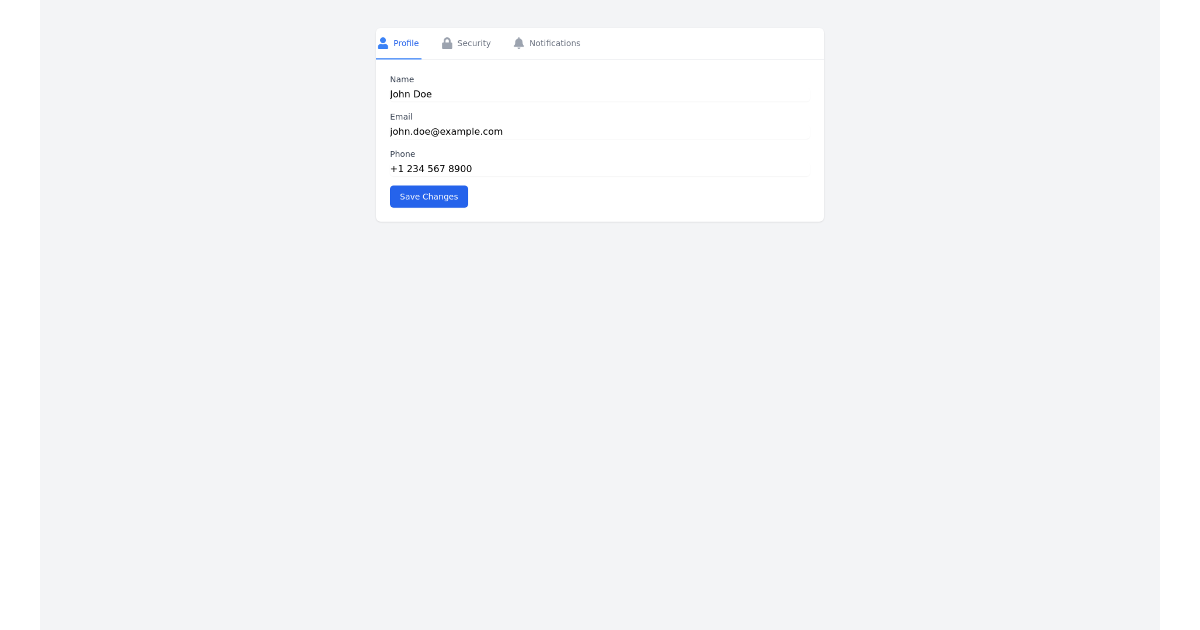Click the Phone label text

(x=403, y=154)
